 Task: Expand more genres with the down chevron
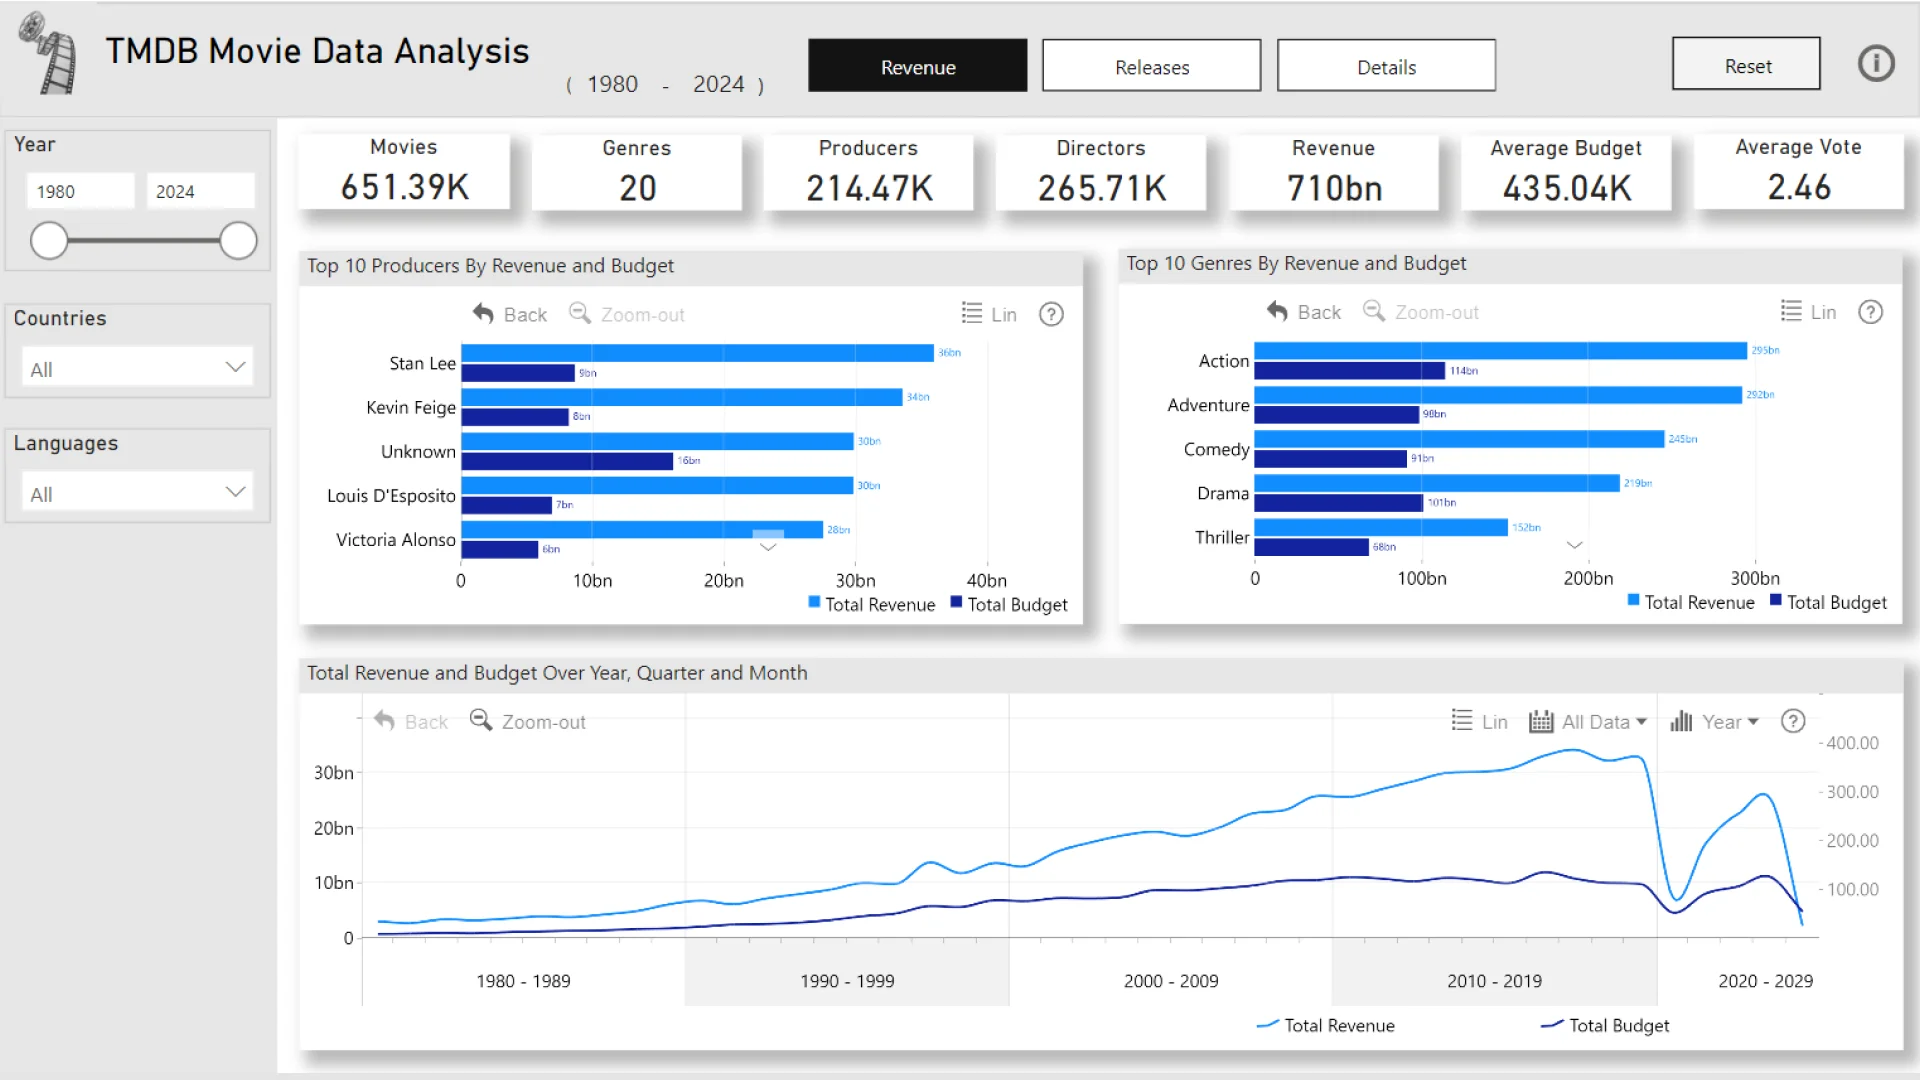pos(1574,545)
